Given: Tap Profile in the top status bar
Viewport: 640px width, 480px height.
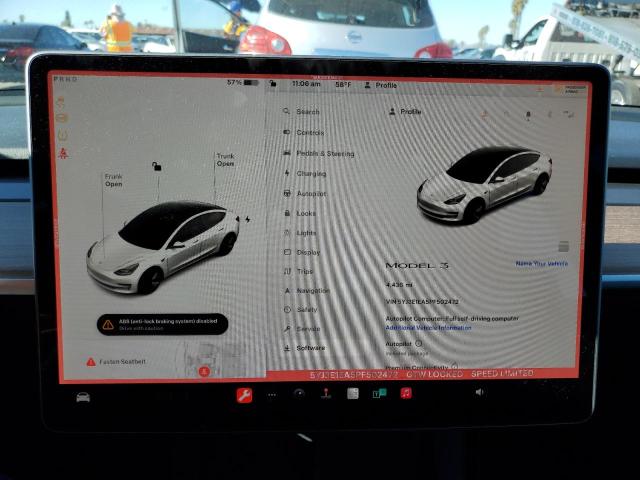Looking at the screenshot, I should pos(380,85).
